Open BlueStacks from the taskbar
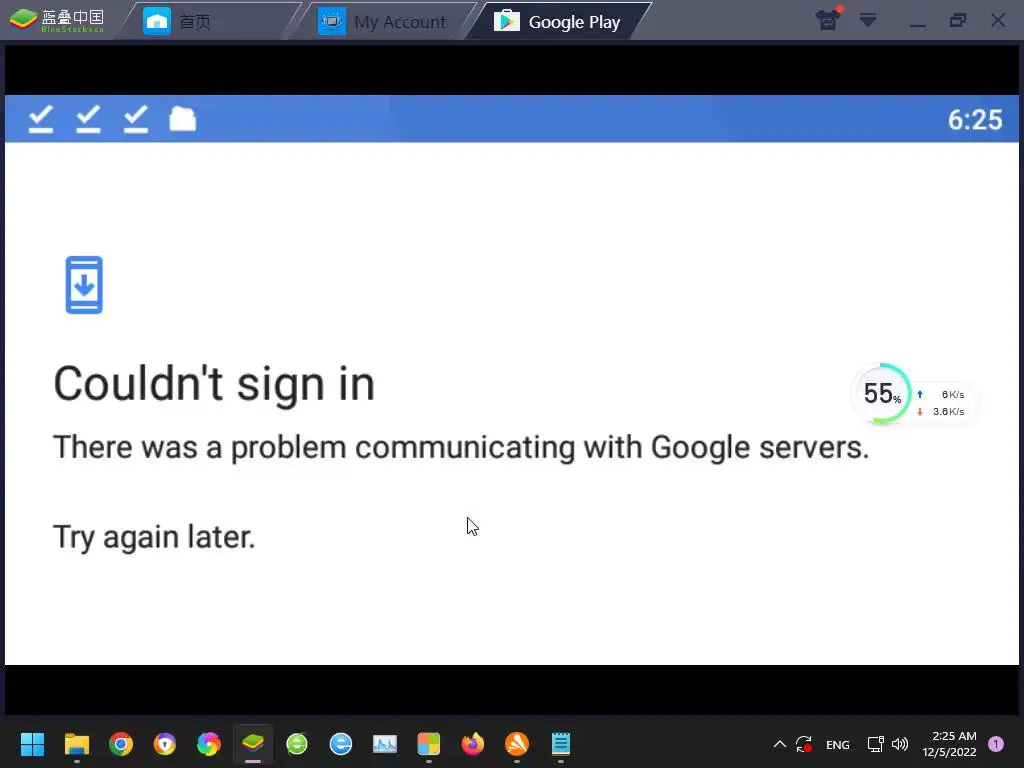 [x=253, y=743]
